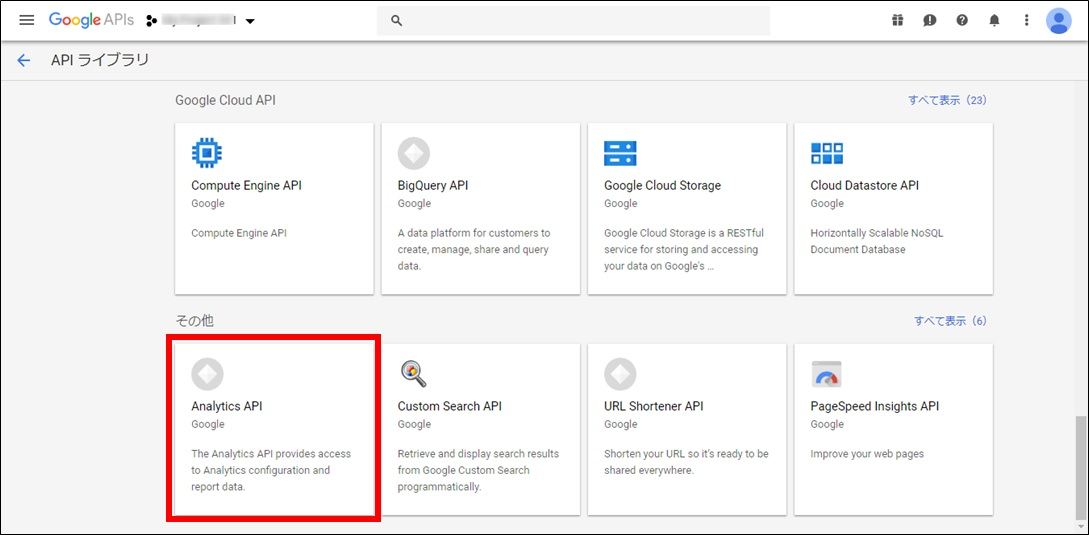This screenshot has height=535, width=1089.
Task: Open the Compute Engine API title
Action: (x=247, y=186)
